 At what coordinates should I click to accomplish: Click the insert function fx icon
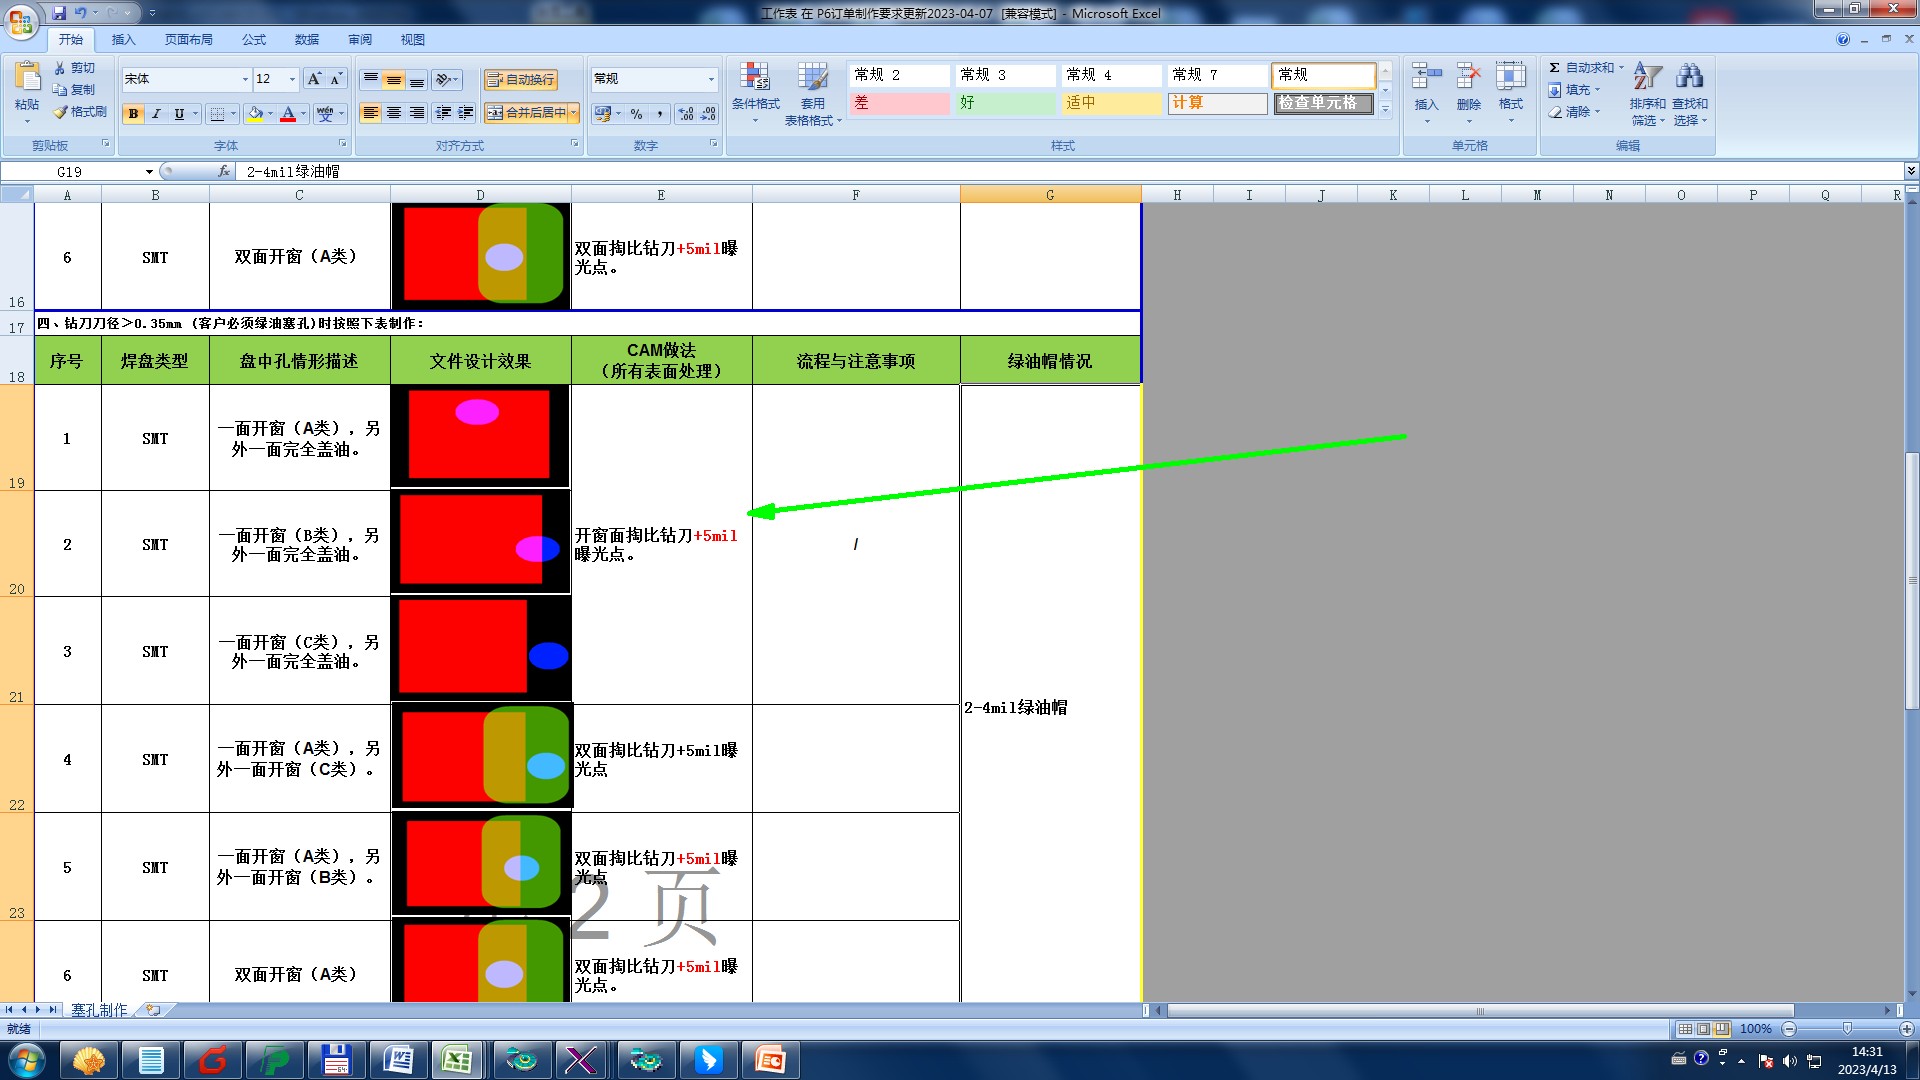[224, 171]
